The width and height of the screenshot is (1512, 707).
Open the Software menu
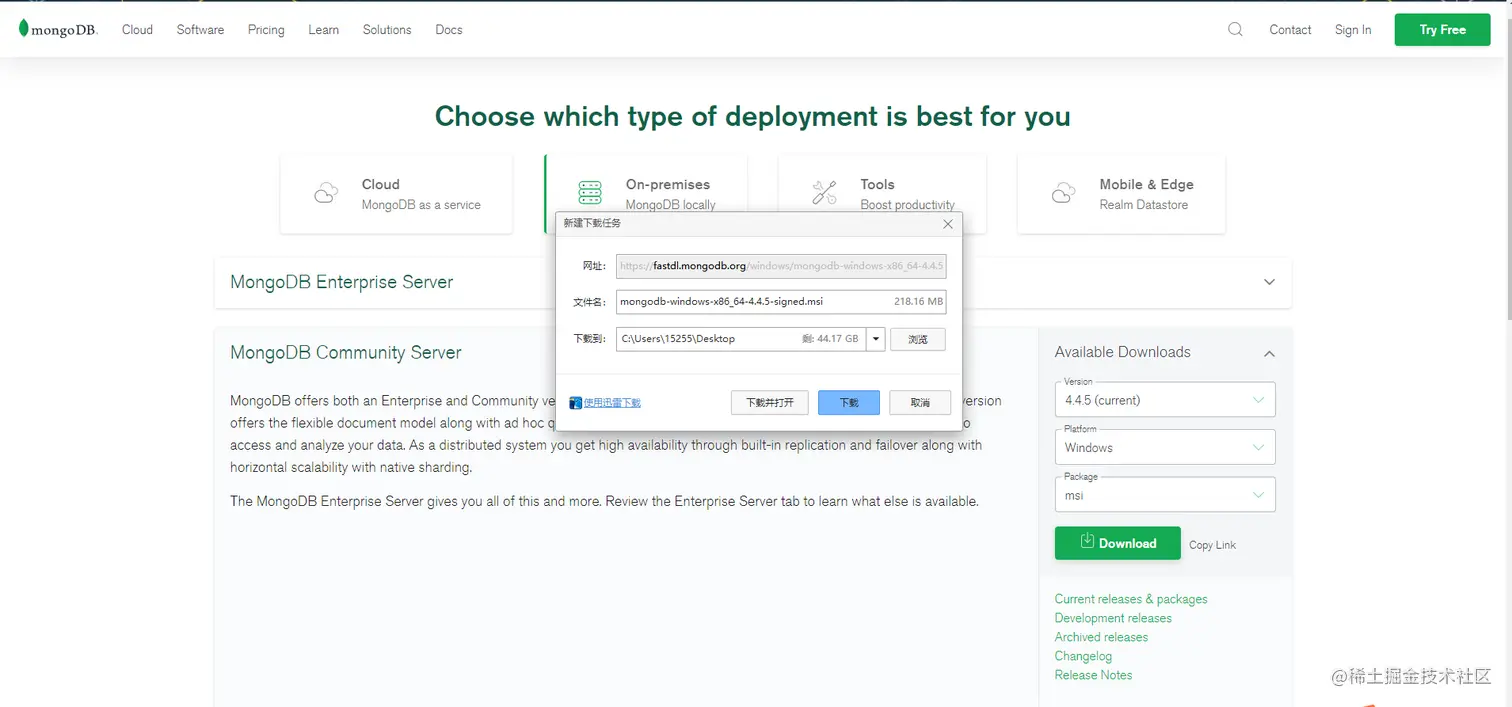click(200, 29)
